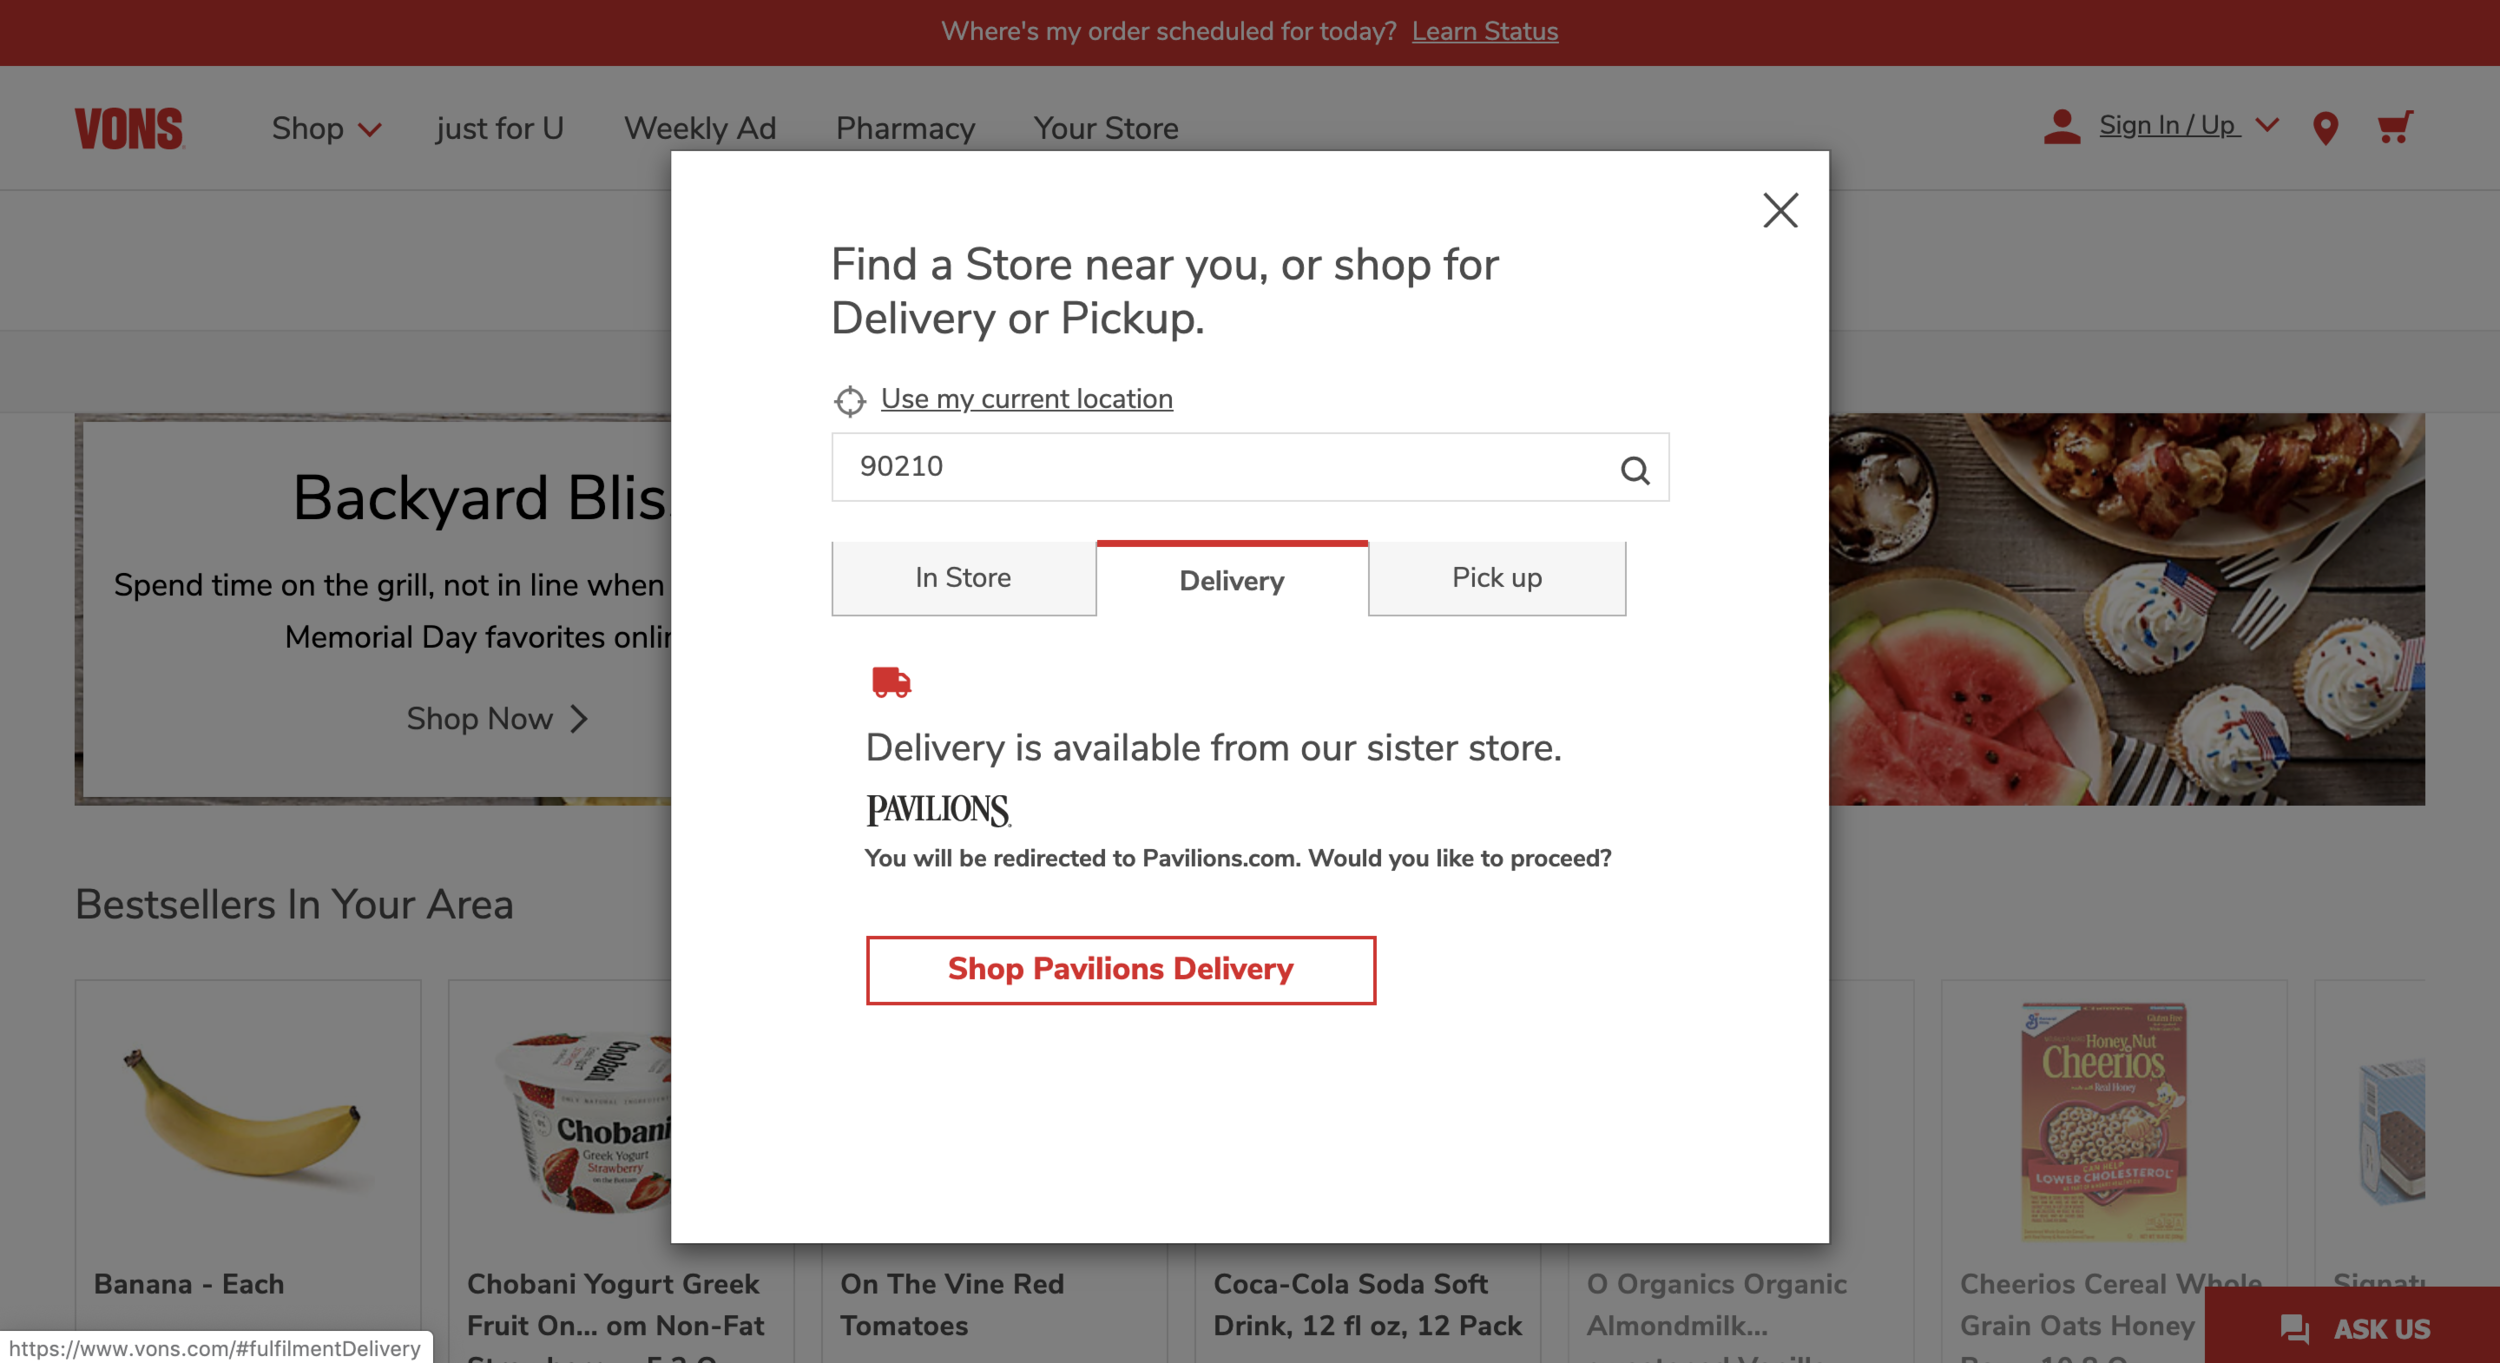Screen dimensions: 2500x1363
Task: Click the Vons logo
Action: click(x=129, y=128)
